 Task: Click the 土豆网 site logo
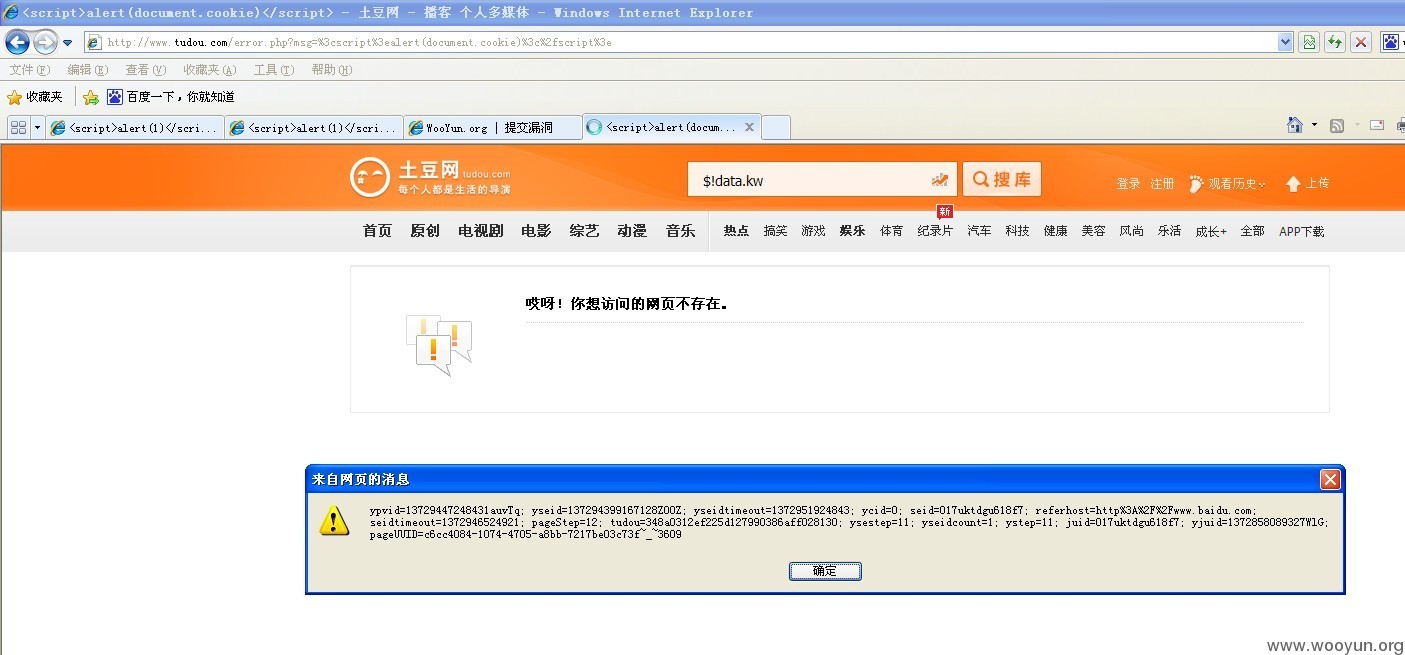coord(430,177)
